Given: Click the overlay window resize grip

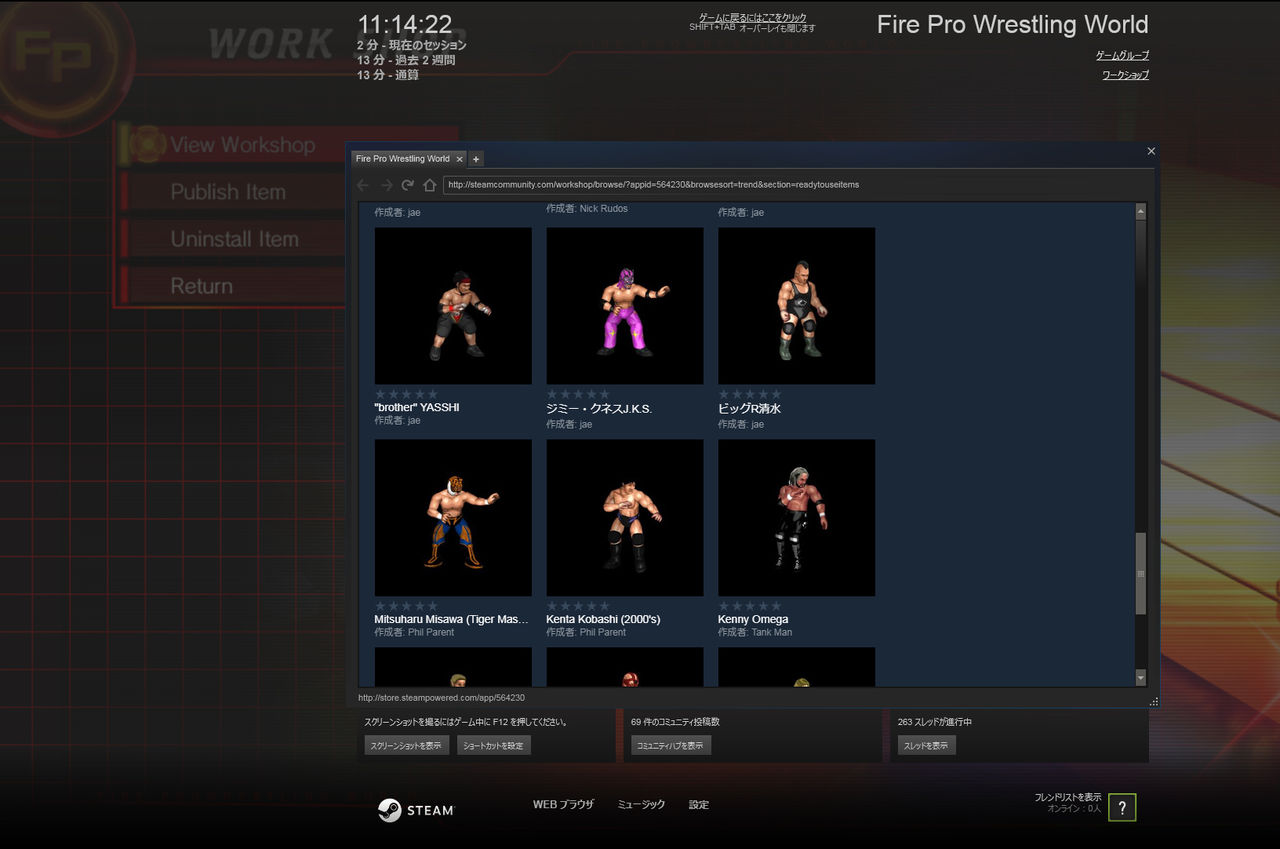Looking at the screenshot, I should 1154,702.
